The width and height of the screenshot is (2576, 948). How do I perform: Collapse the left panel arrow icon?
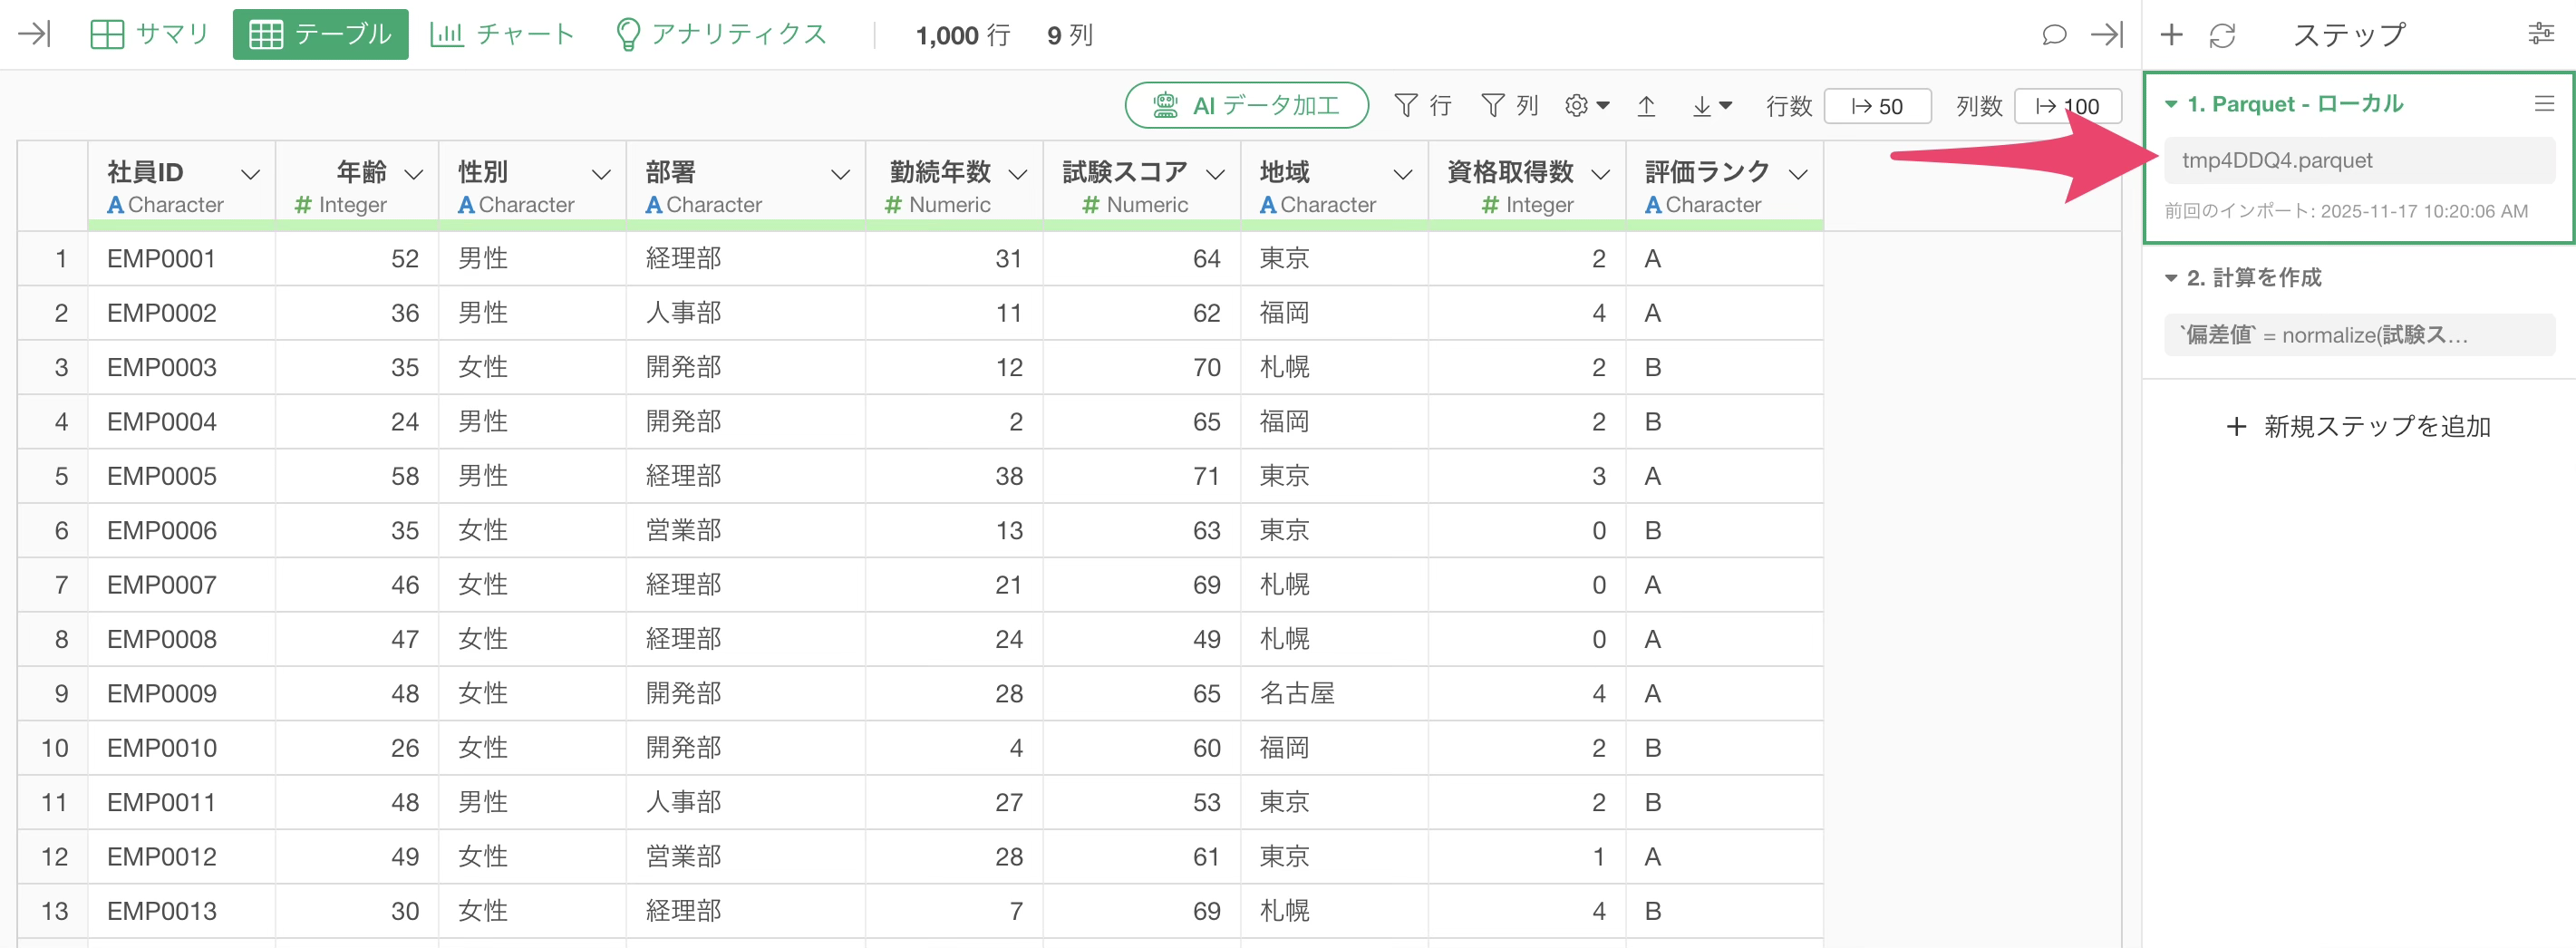point(34,35)
